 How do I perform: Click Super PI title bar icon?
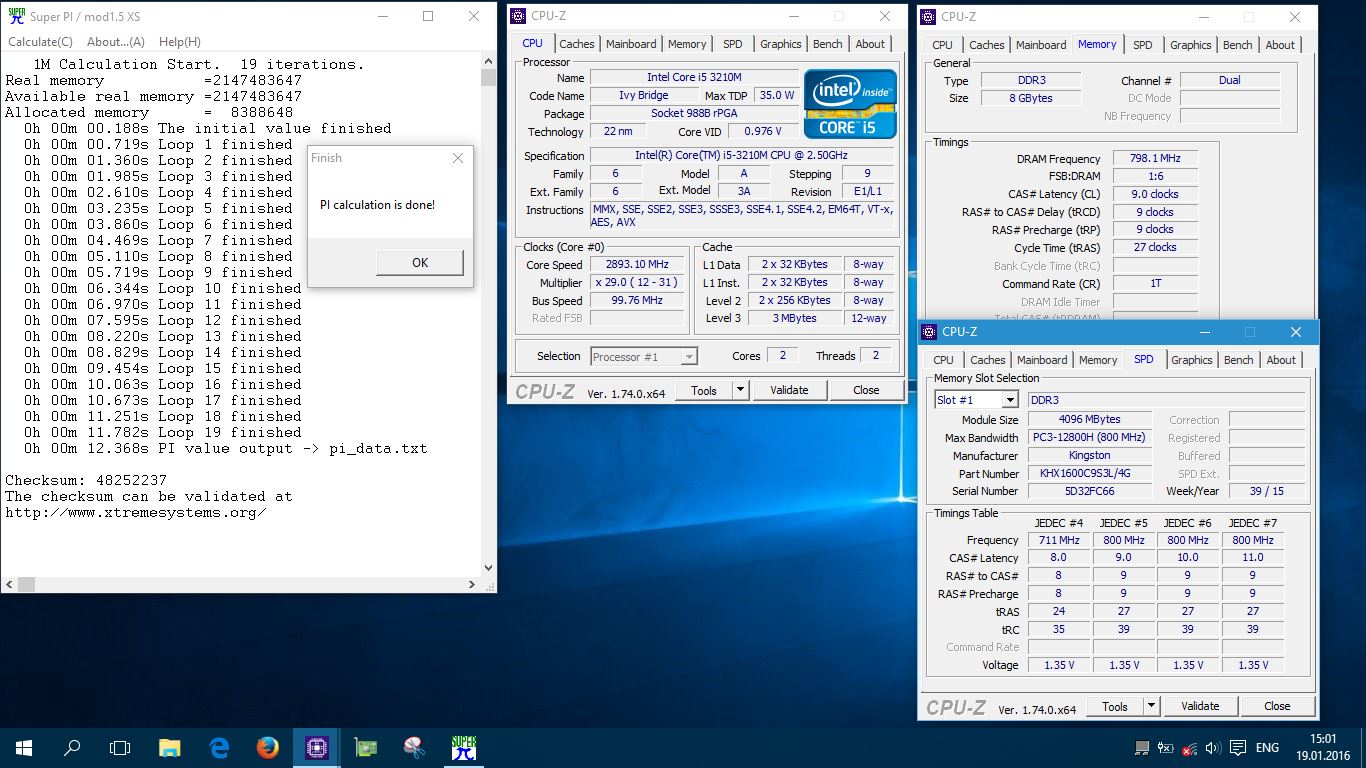pos(15,16)
